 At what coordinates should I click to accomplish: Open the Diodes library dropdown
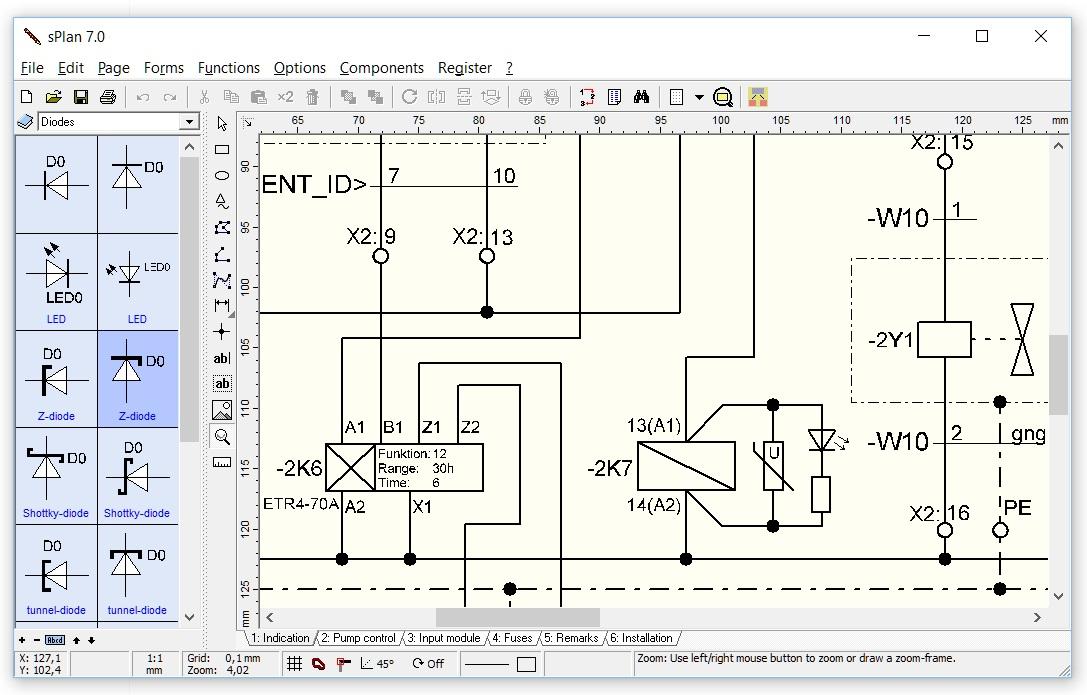188,122
